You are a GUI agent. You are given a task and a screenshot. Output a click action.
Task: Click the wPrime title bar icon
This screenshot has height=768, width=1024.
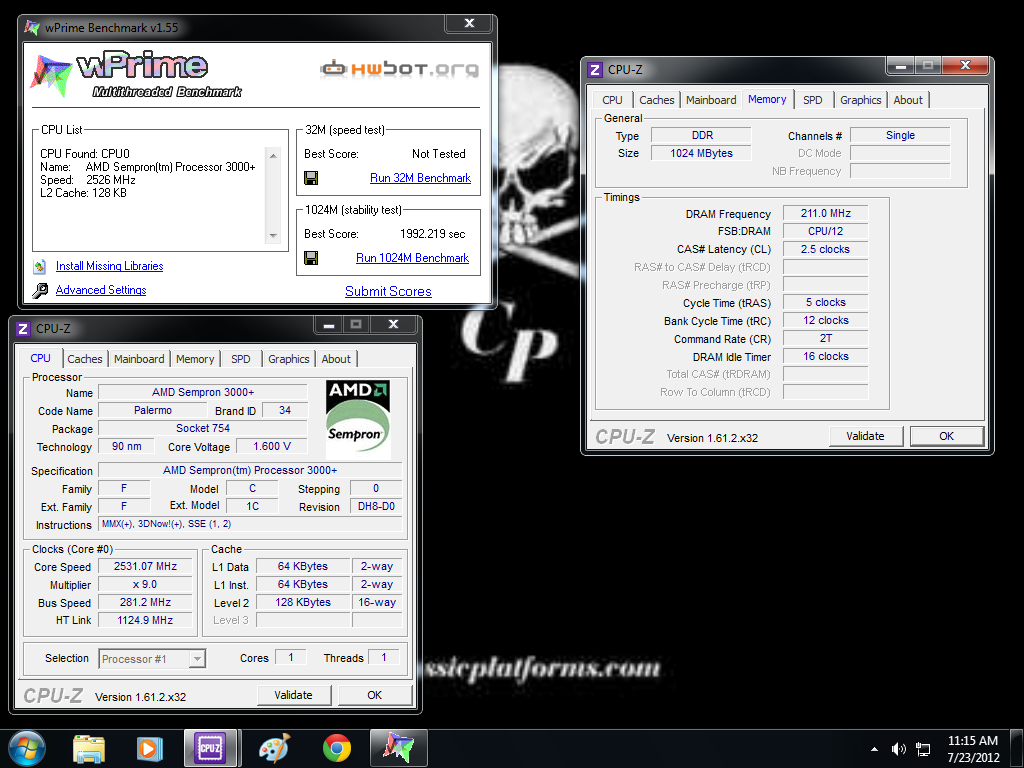pos(31,27)
